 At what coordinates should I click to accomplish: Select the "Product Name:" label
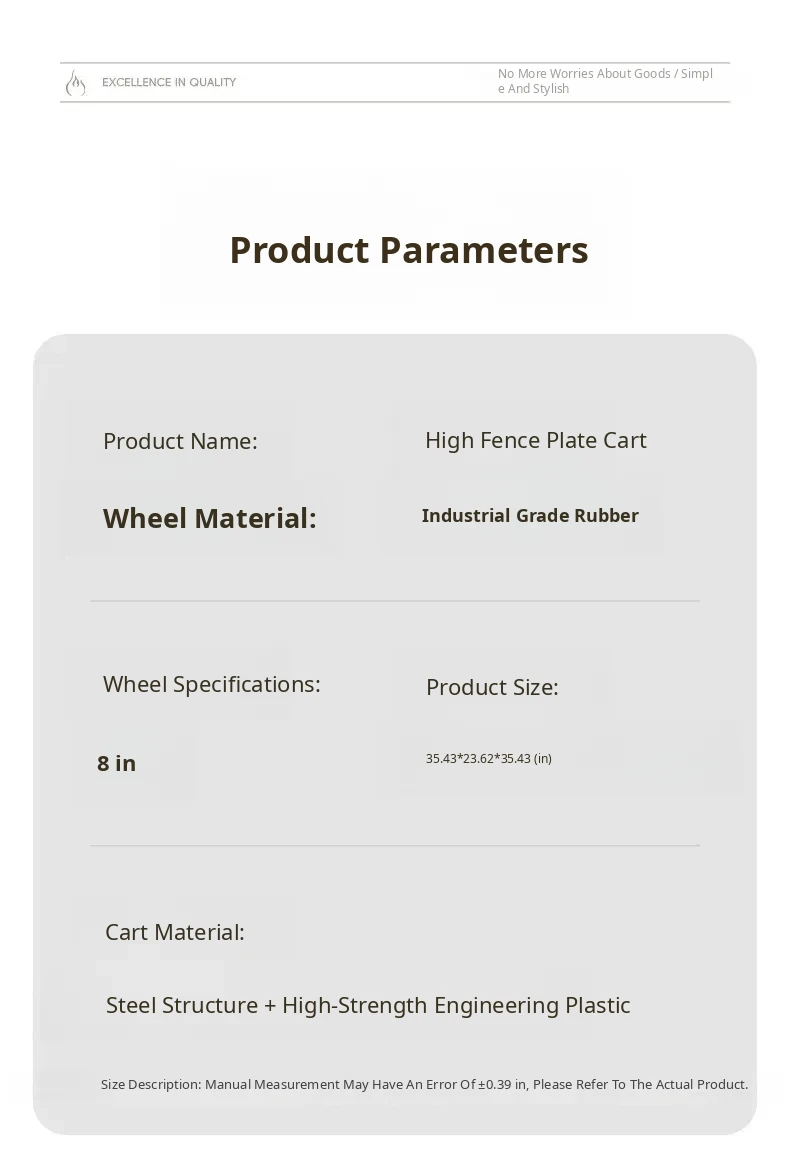coord(180,441)
